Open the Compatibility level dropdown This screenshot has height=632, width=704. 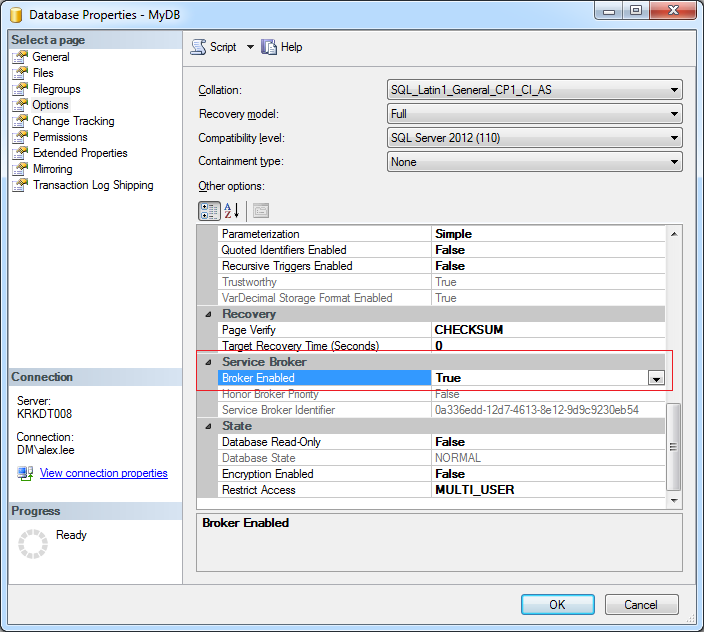click(534, 138)
